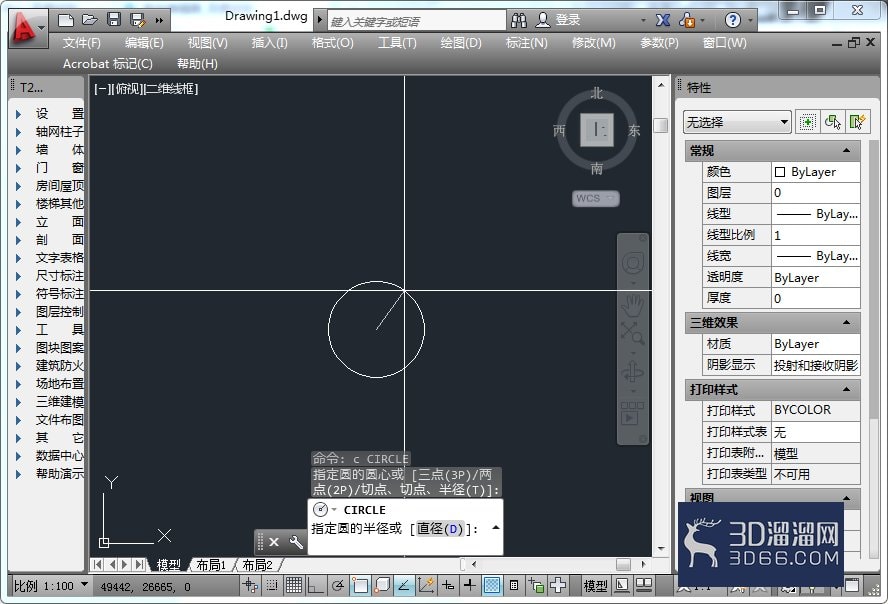Toggle object snap tracking in status bar
This screenshot has width=888, height=604.
(x=404, y=585)
